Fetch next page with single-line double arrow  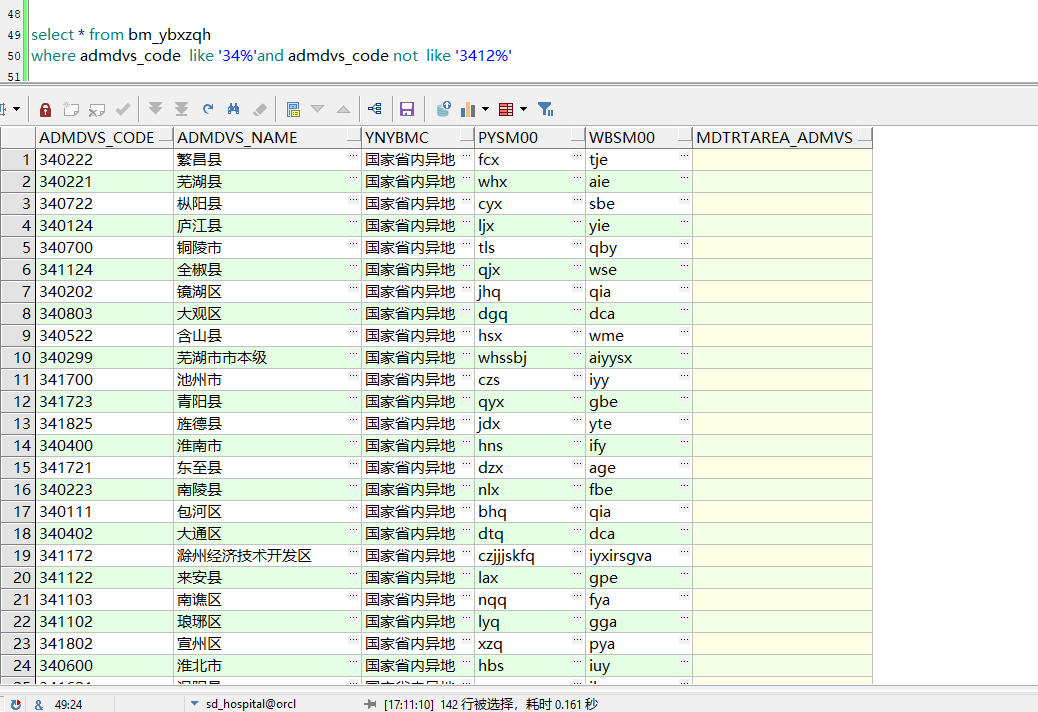pyautogui.click(x=155, y=109)
